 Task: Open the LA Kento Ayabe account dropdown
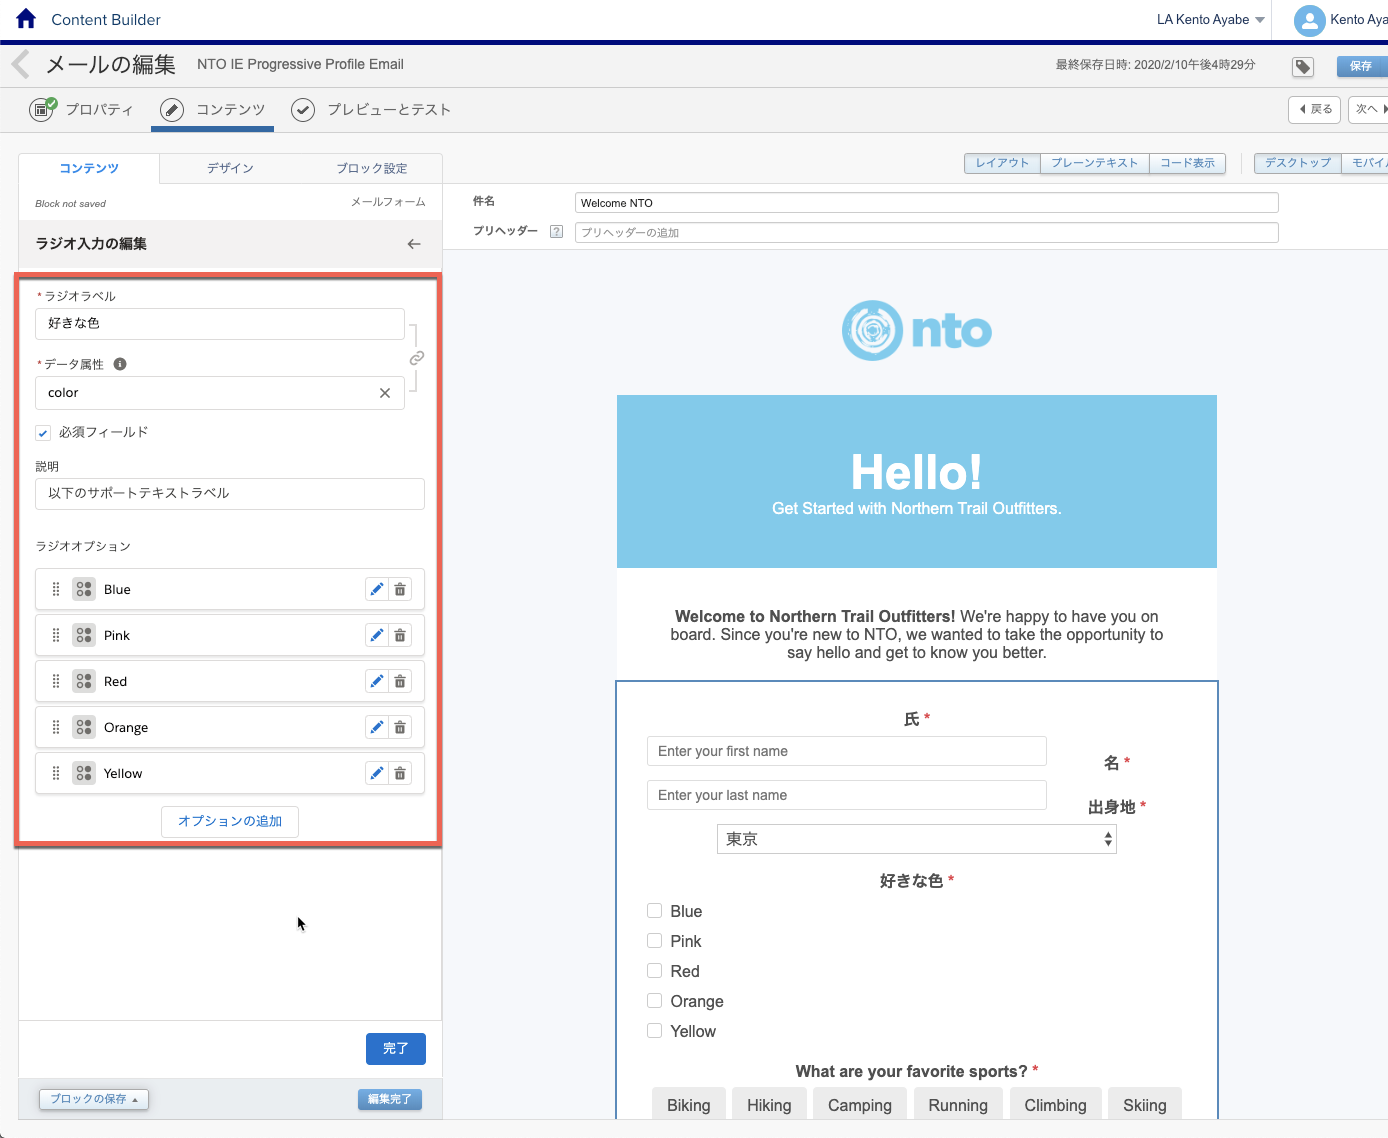tap(1210, 20)
